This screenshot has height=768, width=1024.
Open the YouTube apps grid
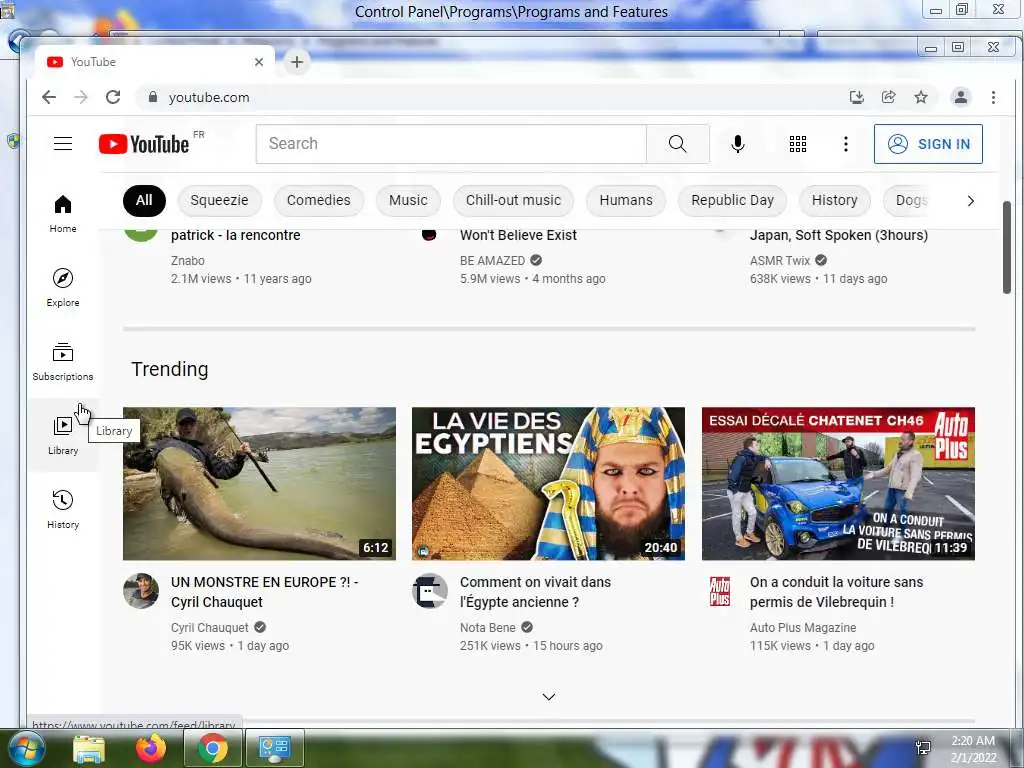797,144
